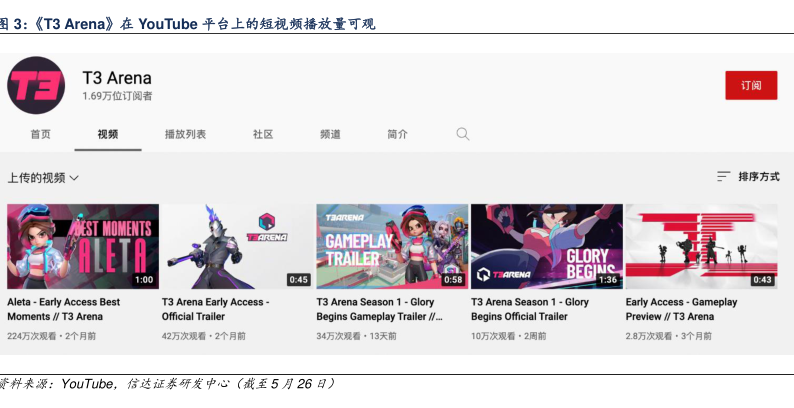
Task: Switch to the 播放列表 playlists tab
Action: [x=185, y=134]
